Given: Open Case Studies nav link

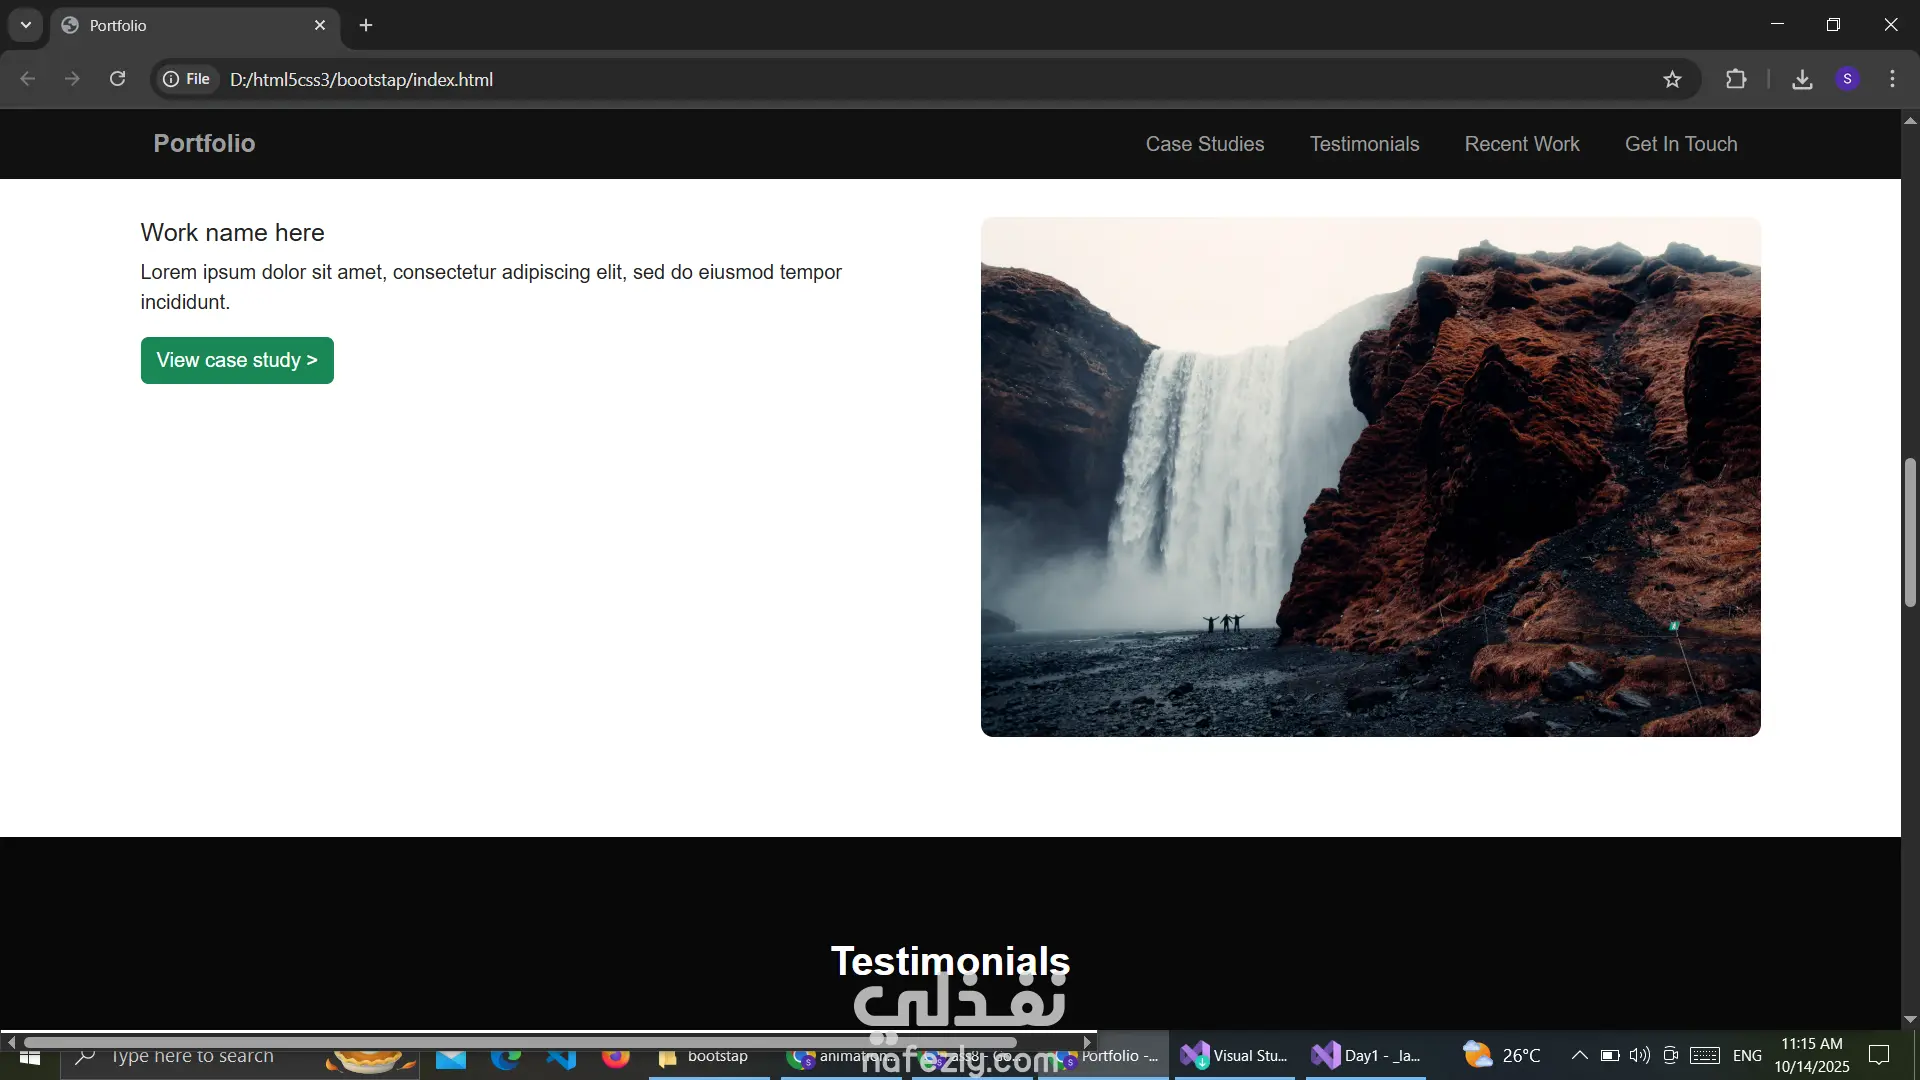Looking at the screenshot, I should [1204, 144].
